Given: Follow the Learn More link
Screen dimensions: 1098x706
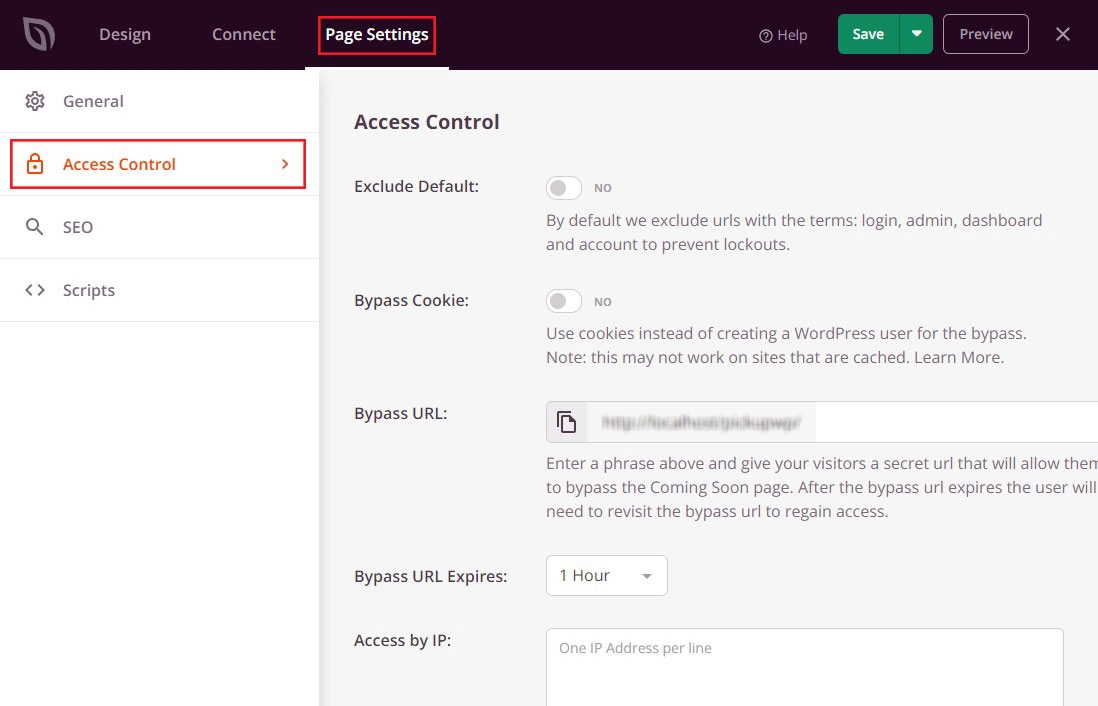Looking at the screenshot, I should [x=958, y=357].
